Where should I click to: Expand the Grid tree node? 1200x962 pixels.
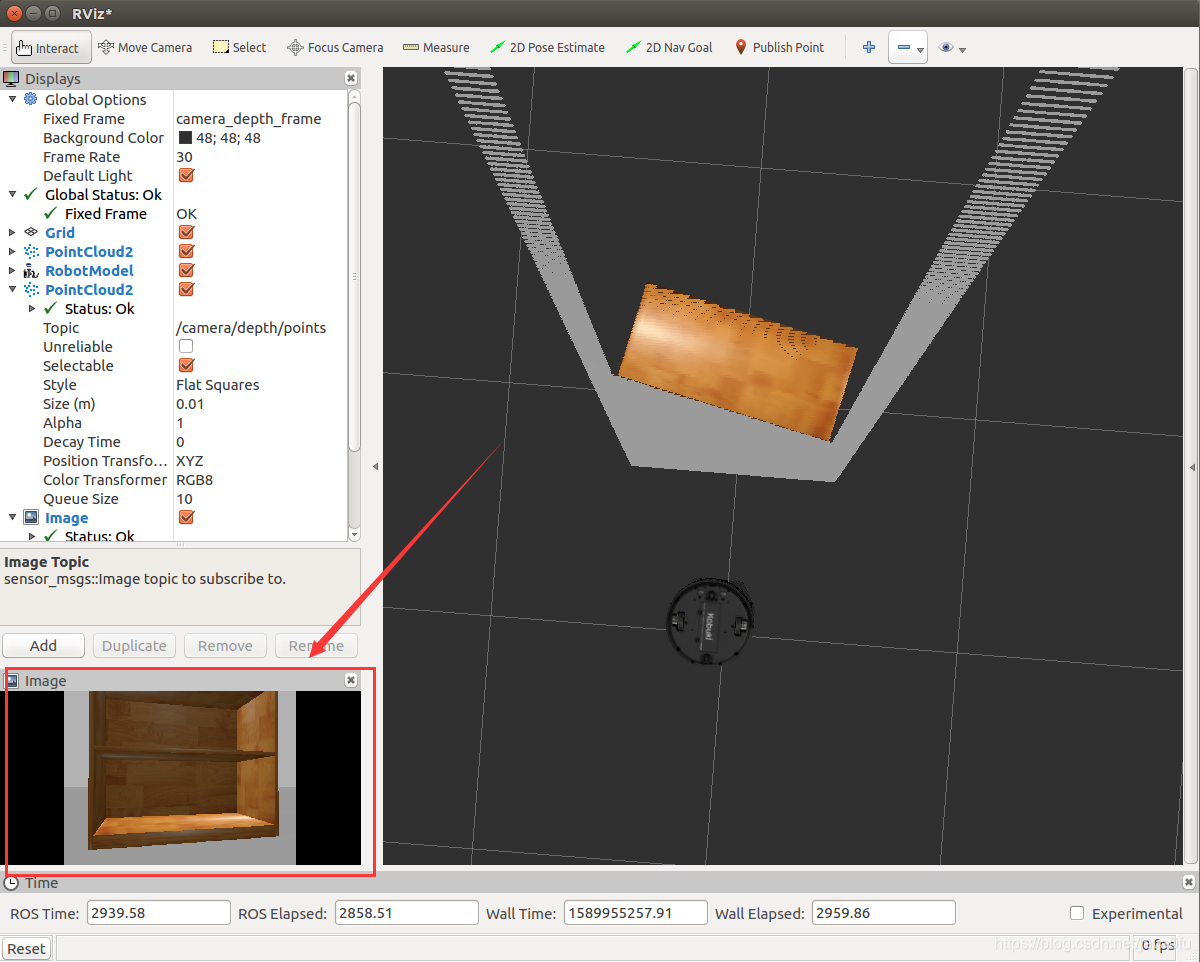(x=12, y=232)
